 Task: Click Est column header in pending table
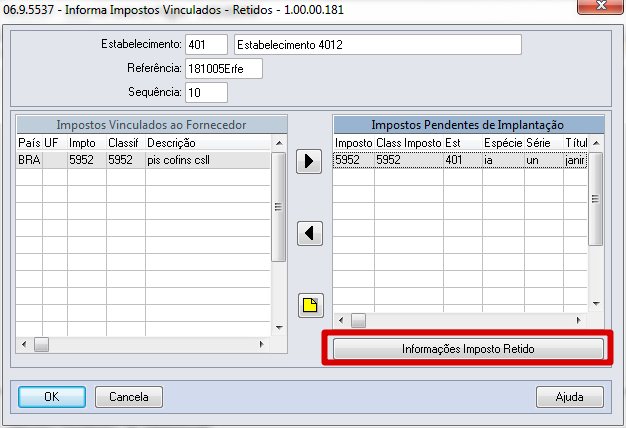[x=463, y=143]
